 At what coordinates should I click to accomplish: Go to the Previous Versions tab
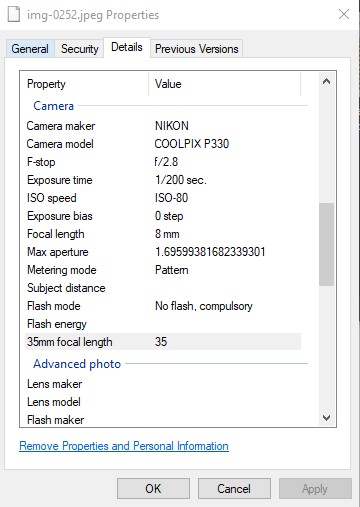pos(197,49)
